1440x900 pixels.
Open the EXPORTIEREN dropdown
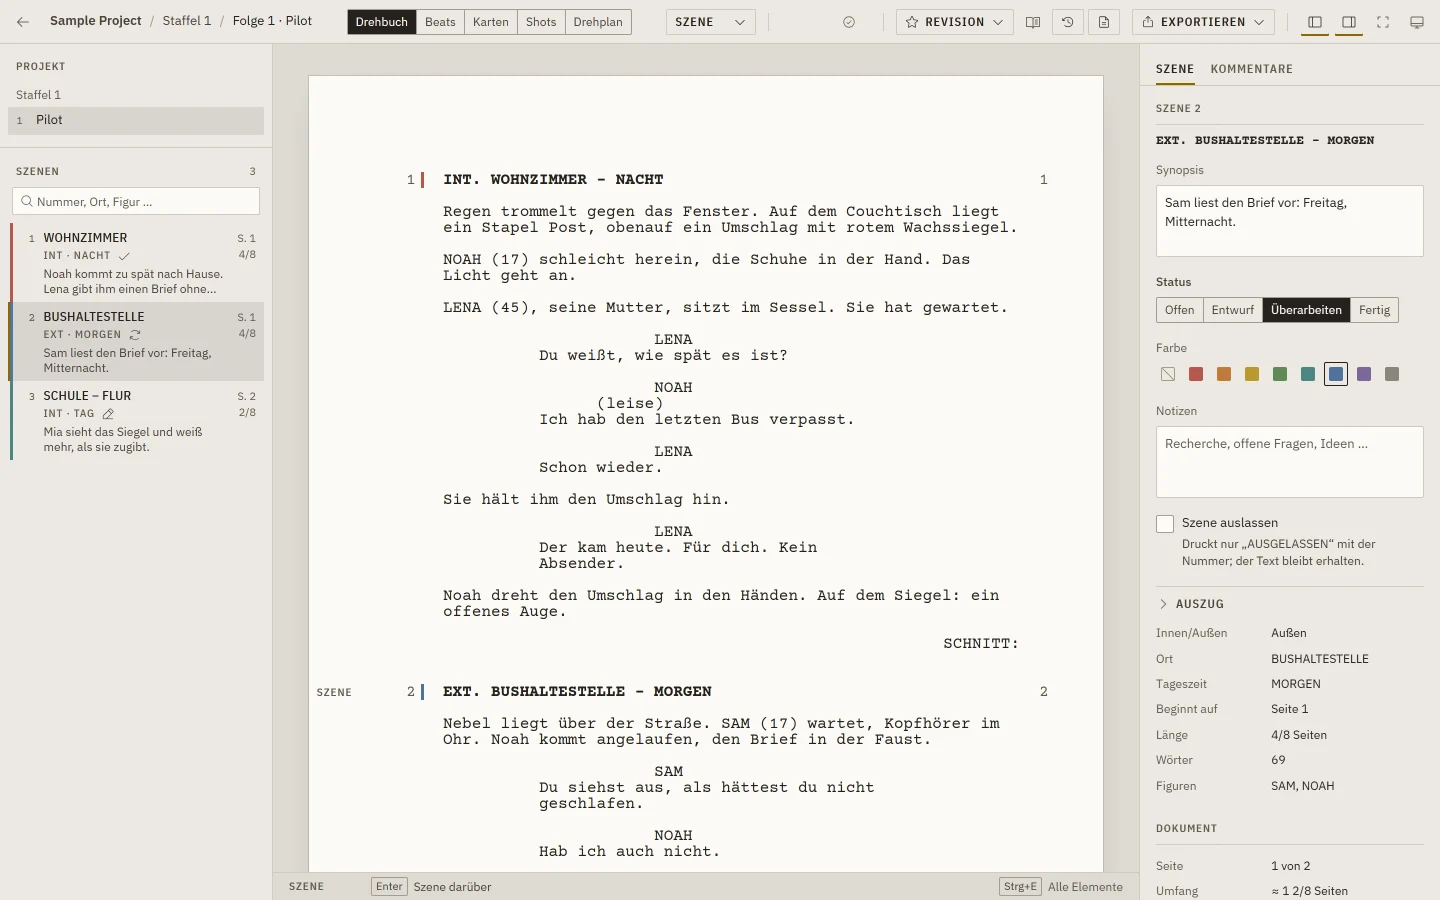click(1203, 22)
